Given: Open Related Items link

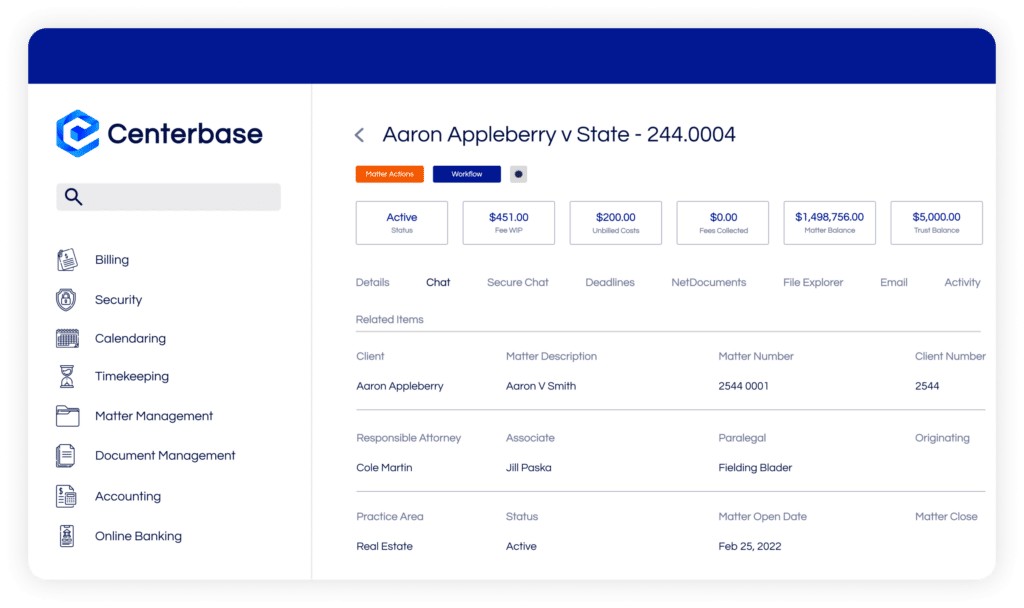Looking at the screenshot, I should [388, 319].
